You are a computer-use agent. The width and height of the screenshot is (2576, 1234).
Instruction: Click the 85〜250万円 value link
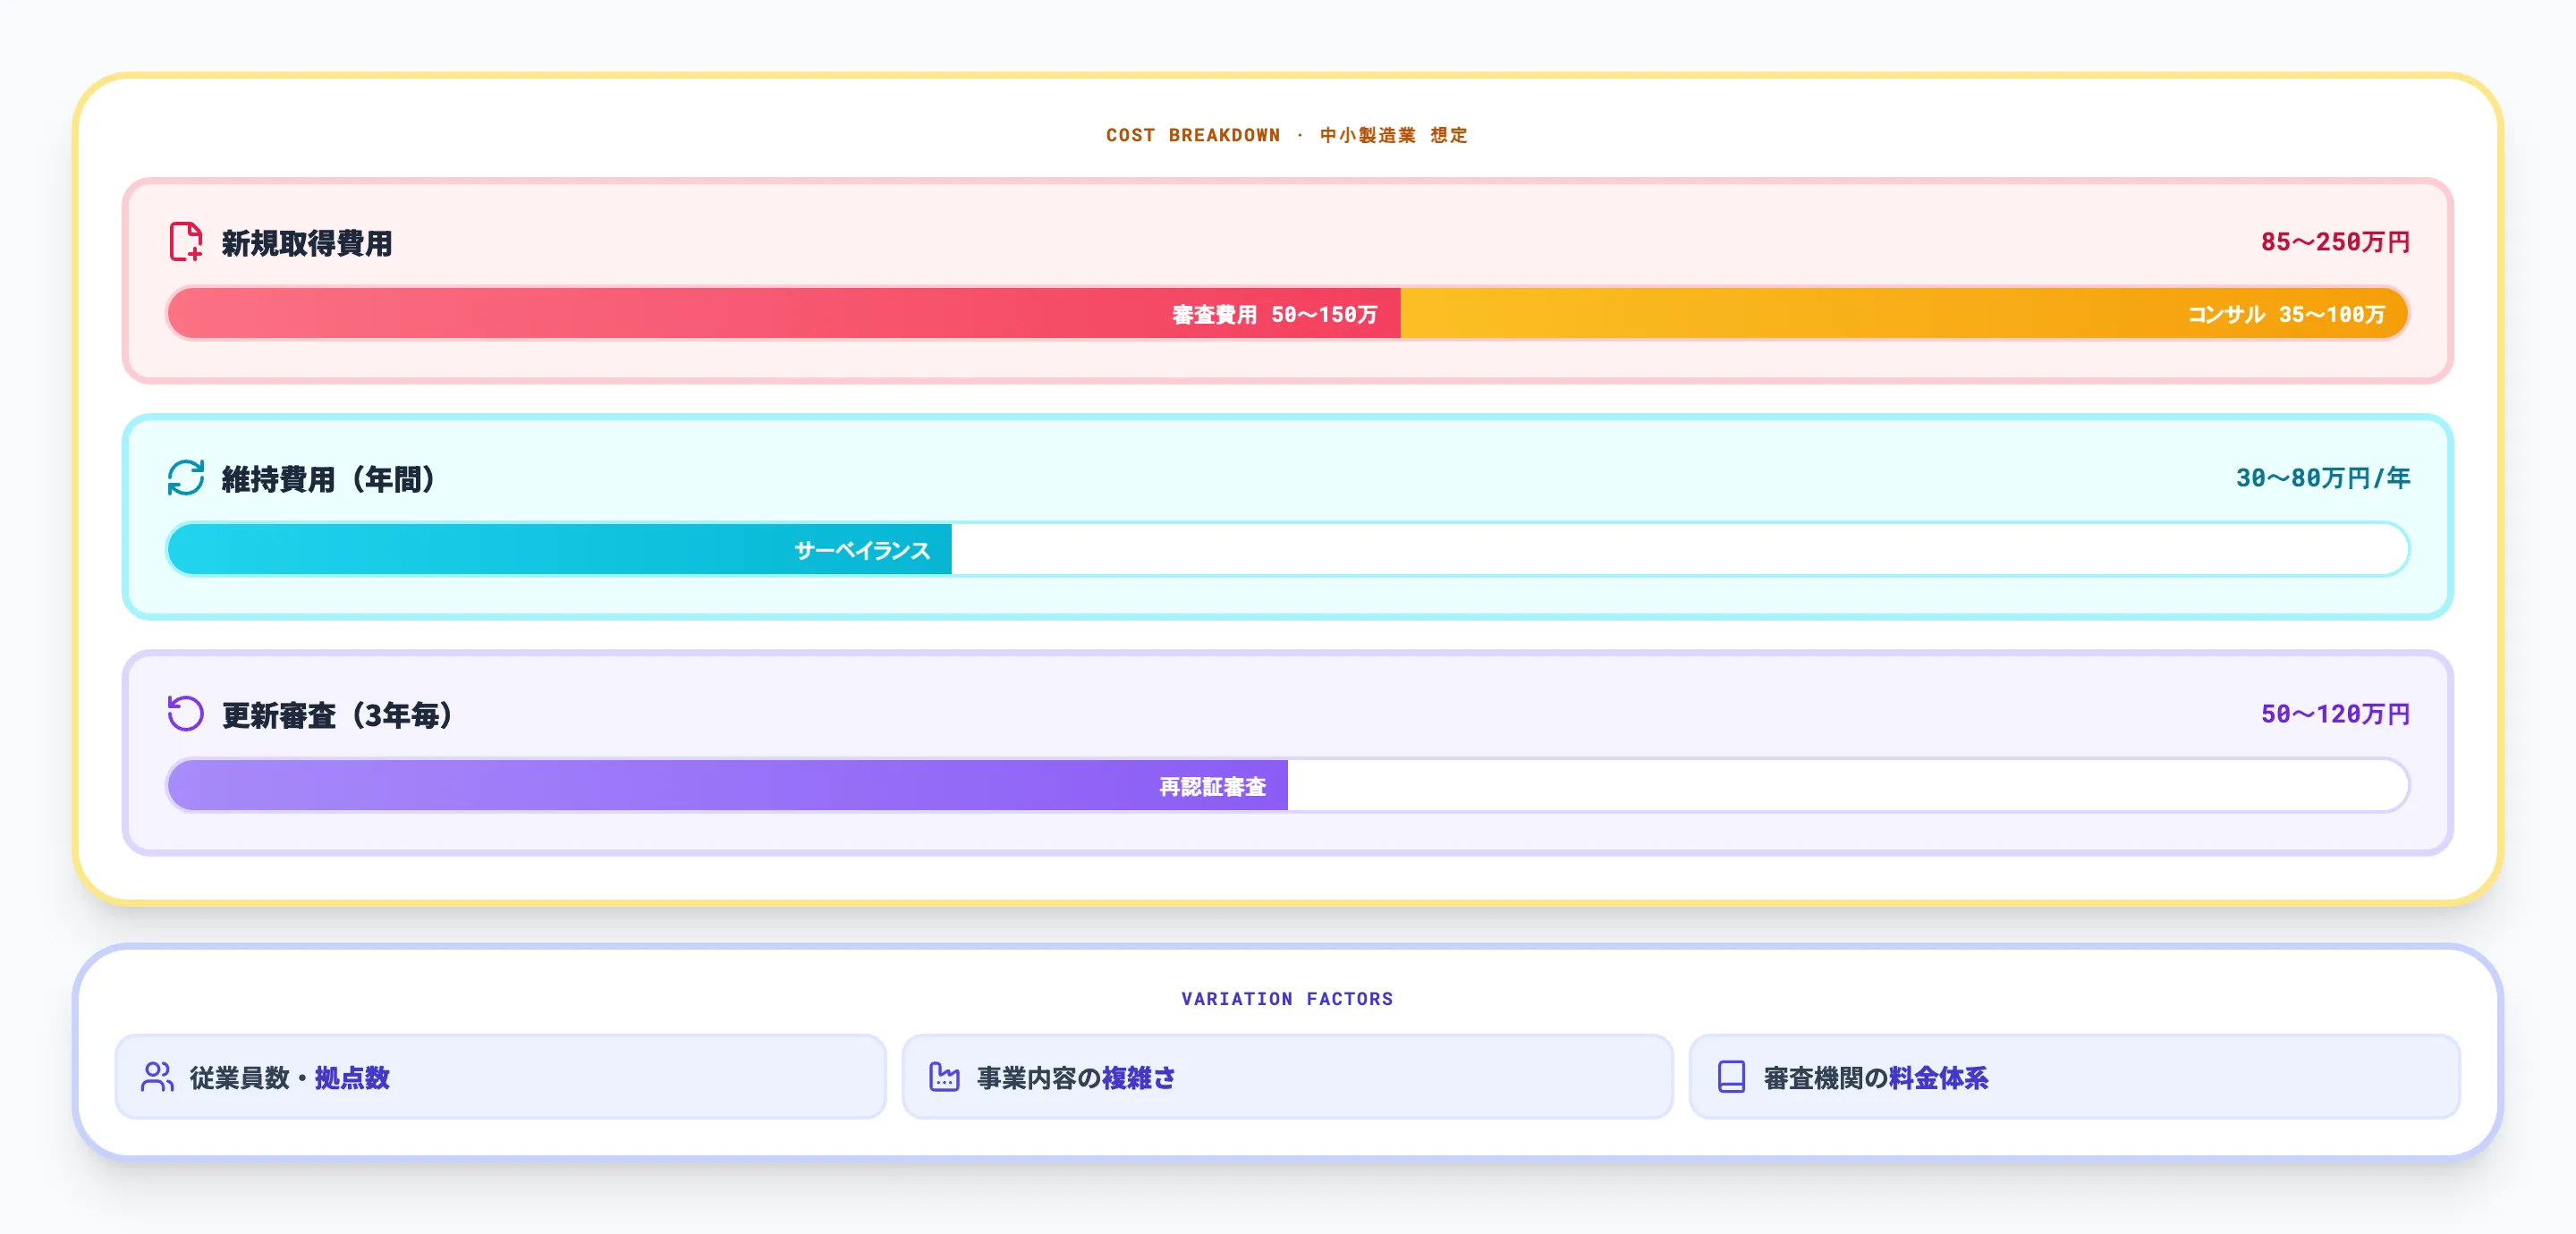(2336, 241)
